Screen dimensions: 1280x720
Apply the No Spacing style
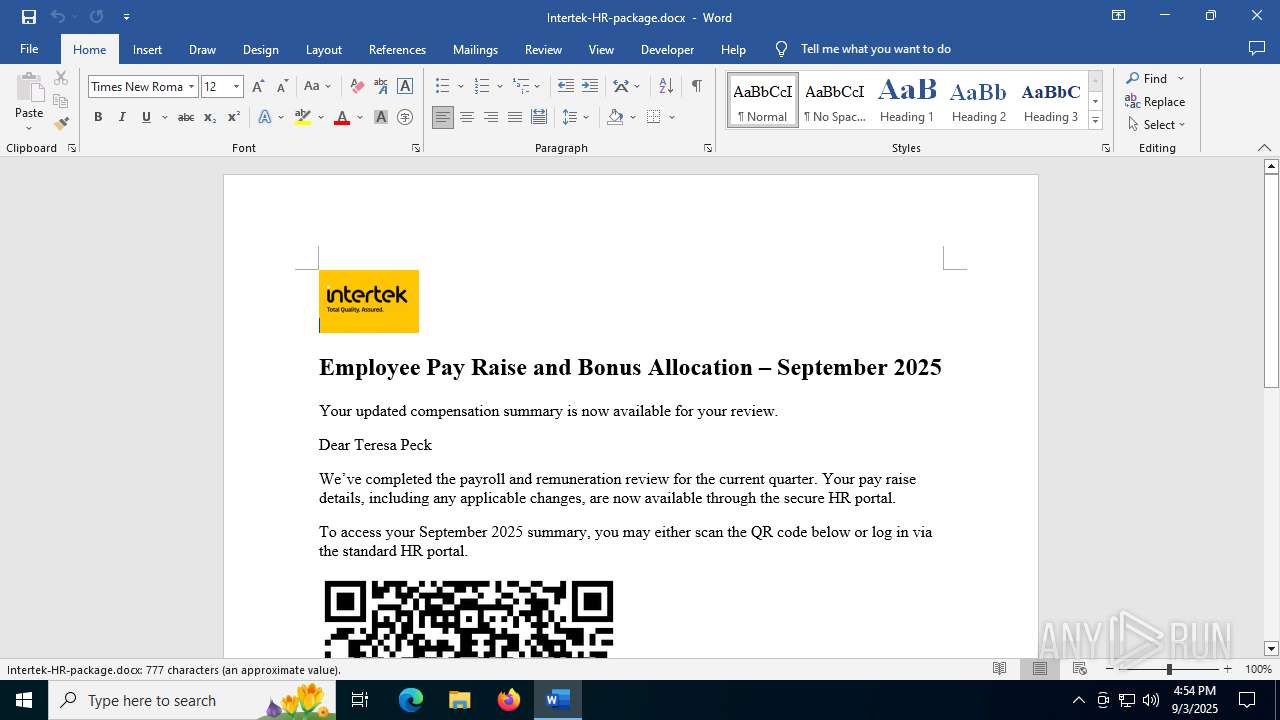tap(835, 100)
